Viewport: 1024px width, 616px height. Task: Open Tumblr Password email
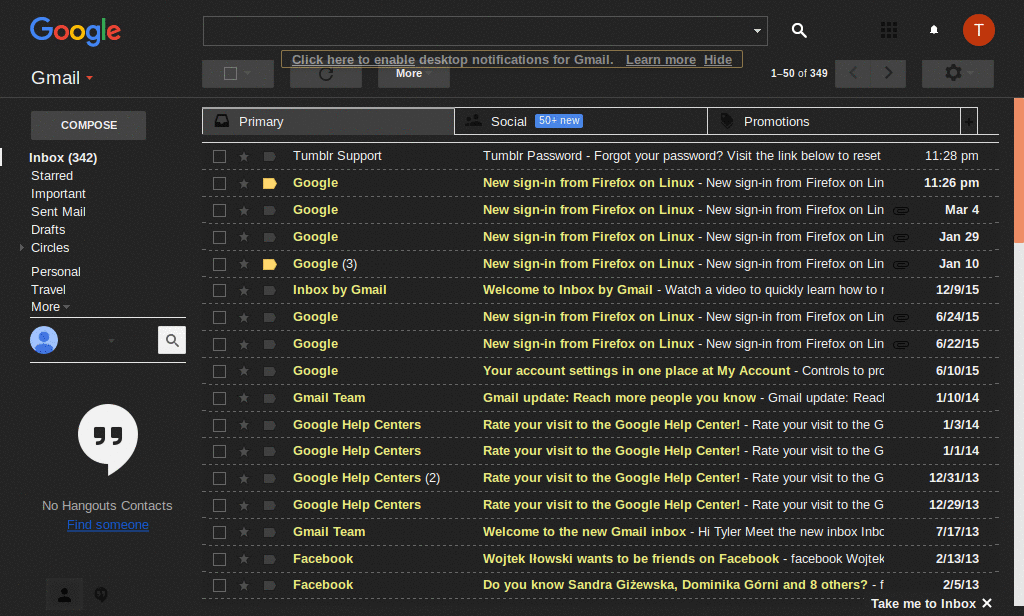point(600,156)
